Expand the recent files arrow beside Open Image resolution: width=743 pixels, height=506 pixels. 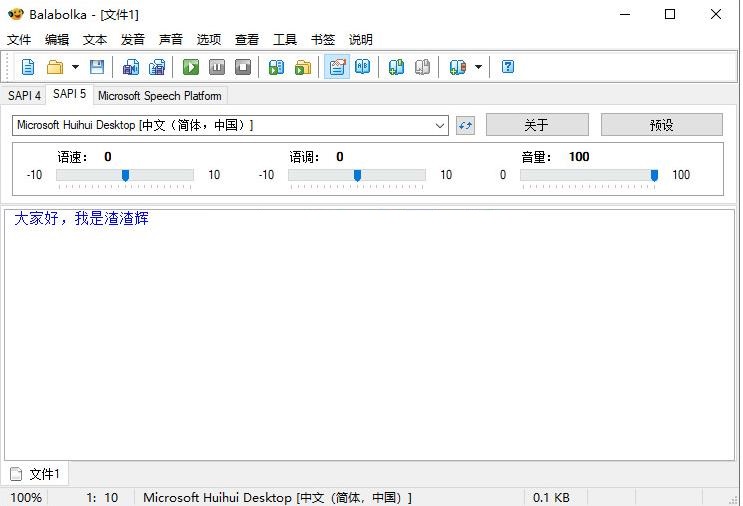point(75,67)
